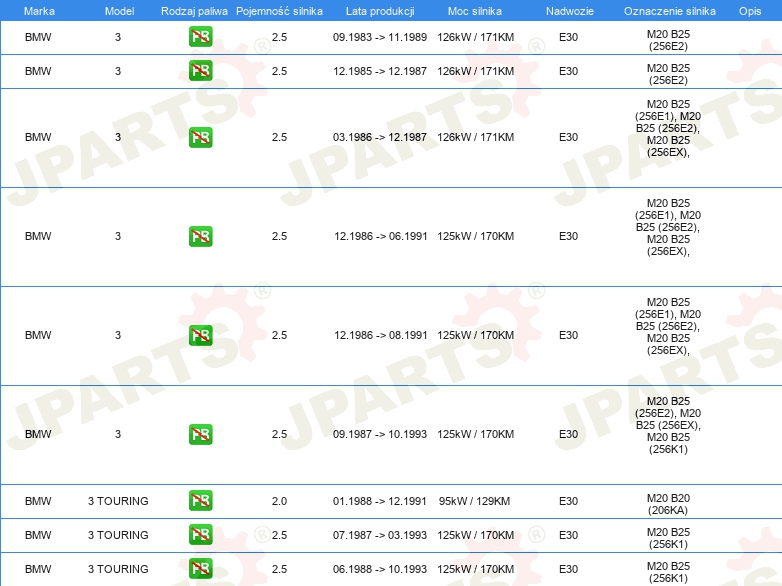
Task: Click 126kW / 171KM in 03.1986 row
Action: tap(475, 137)
